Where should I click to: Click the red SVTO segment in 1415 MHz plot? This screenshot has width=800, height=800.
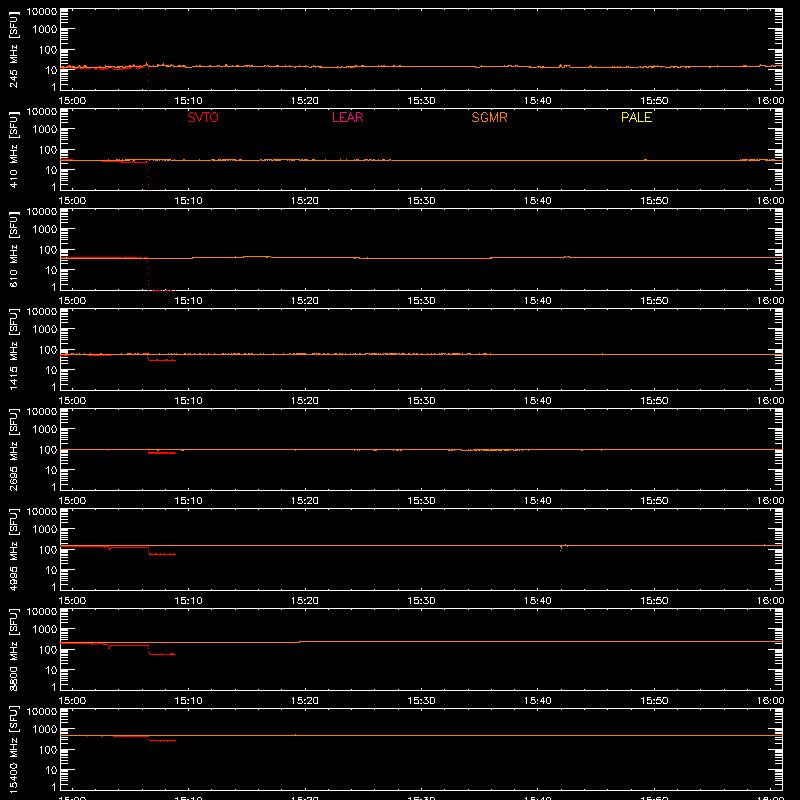[x=162, y=360]
